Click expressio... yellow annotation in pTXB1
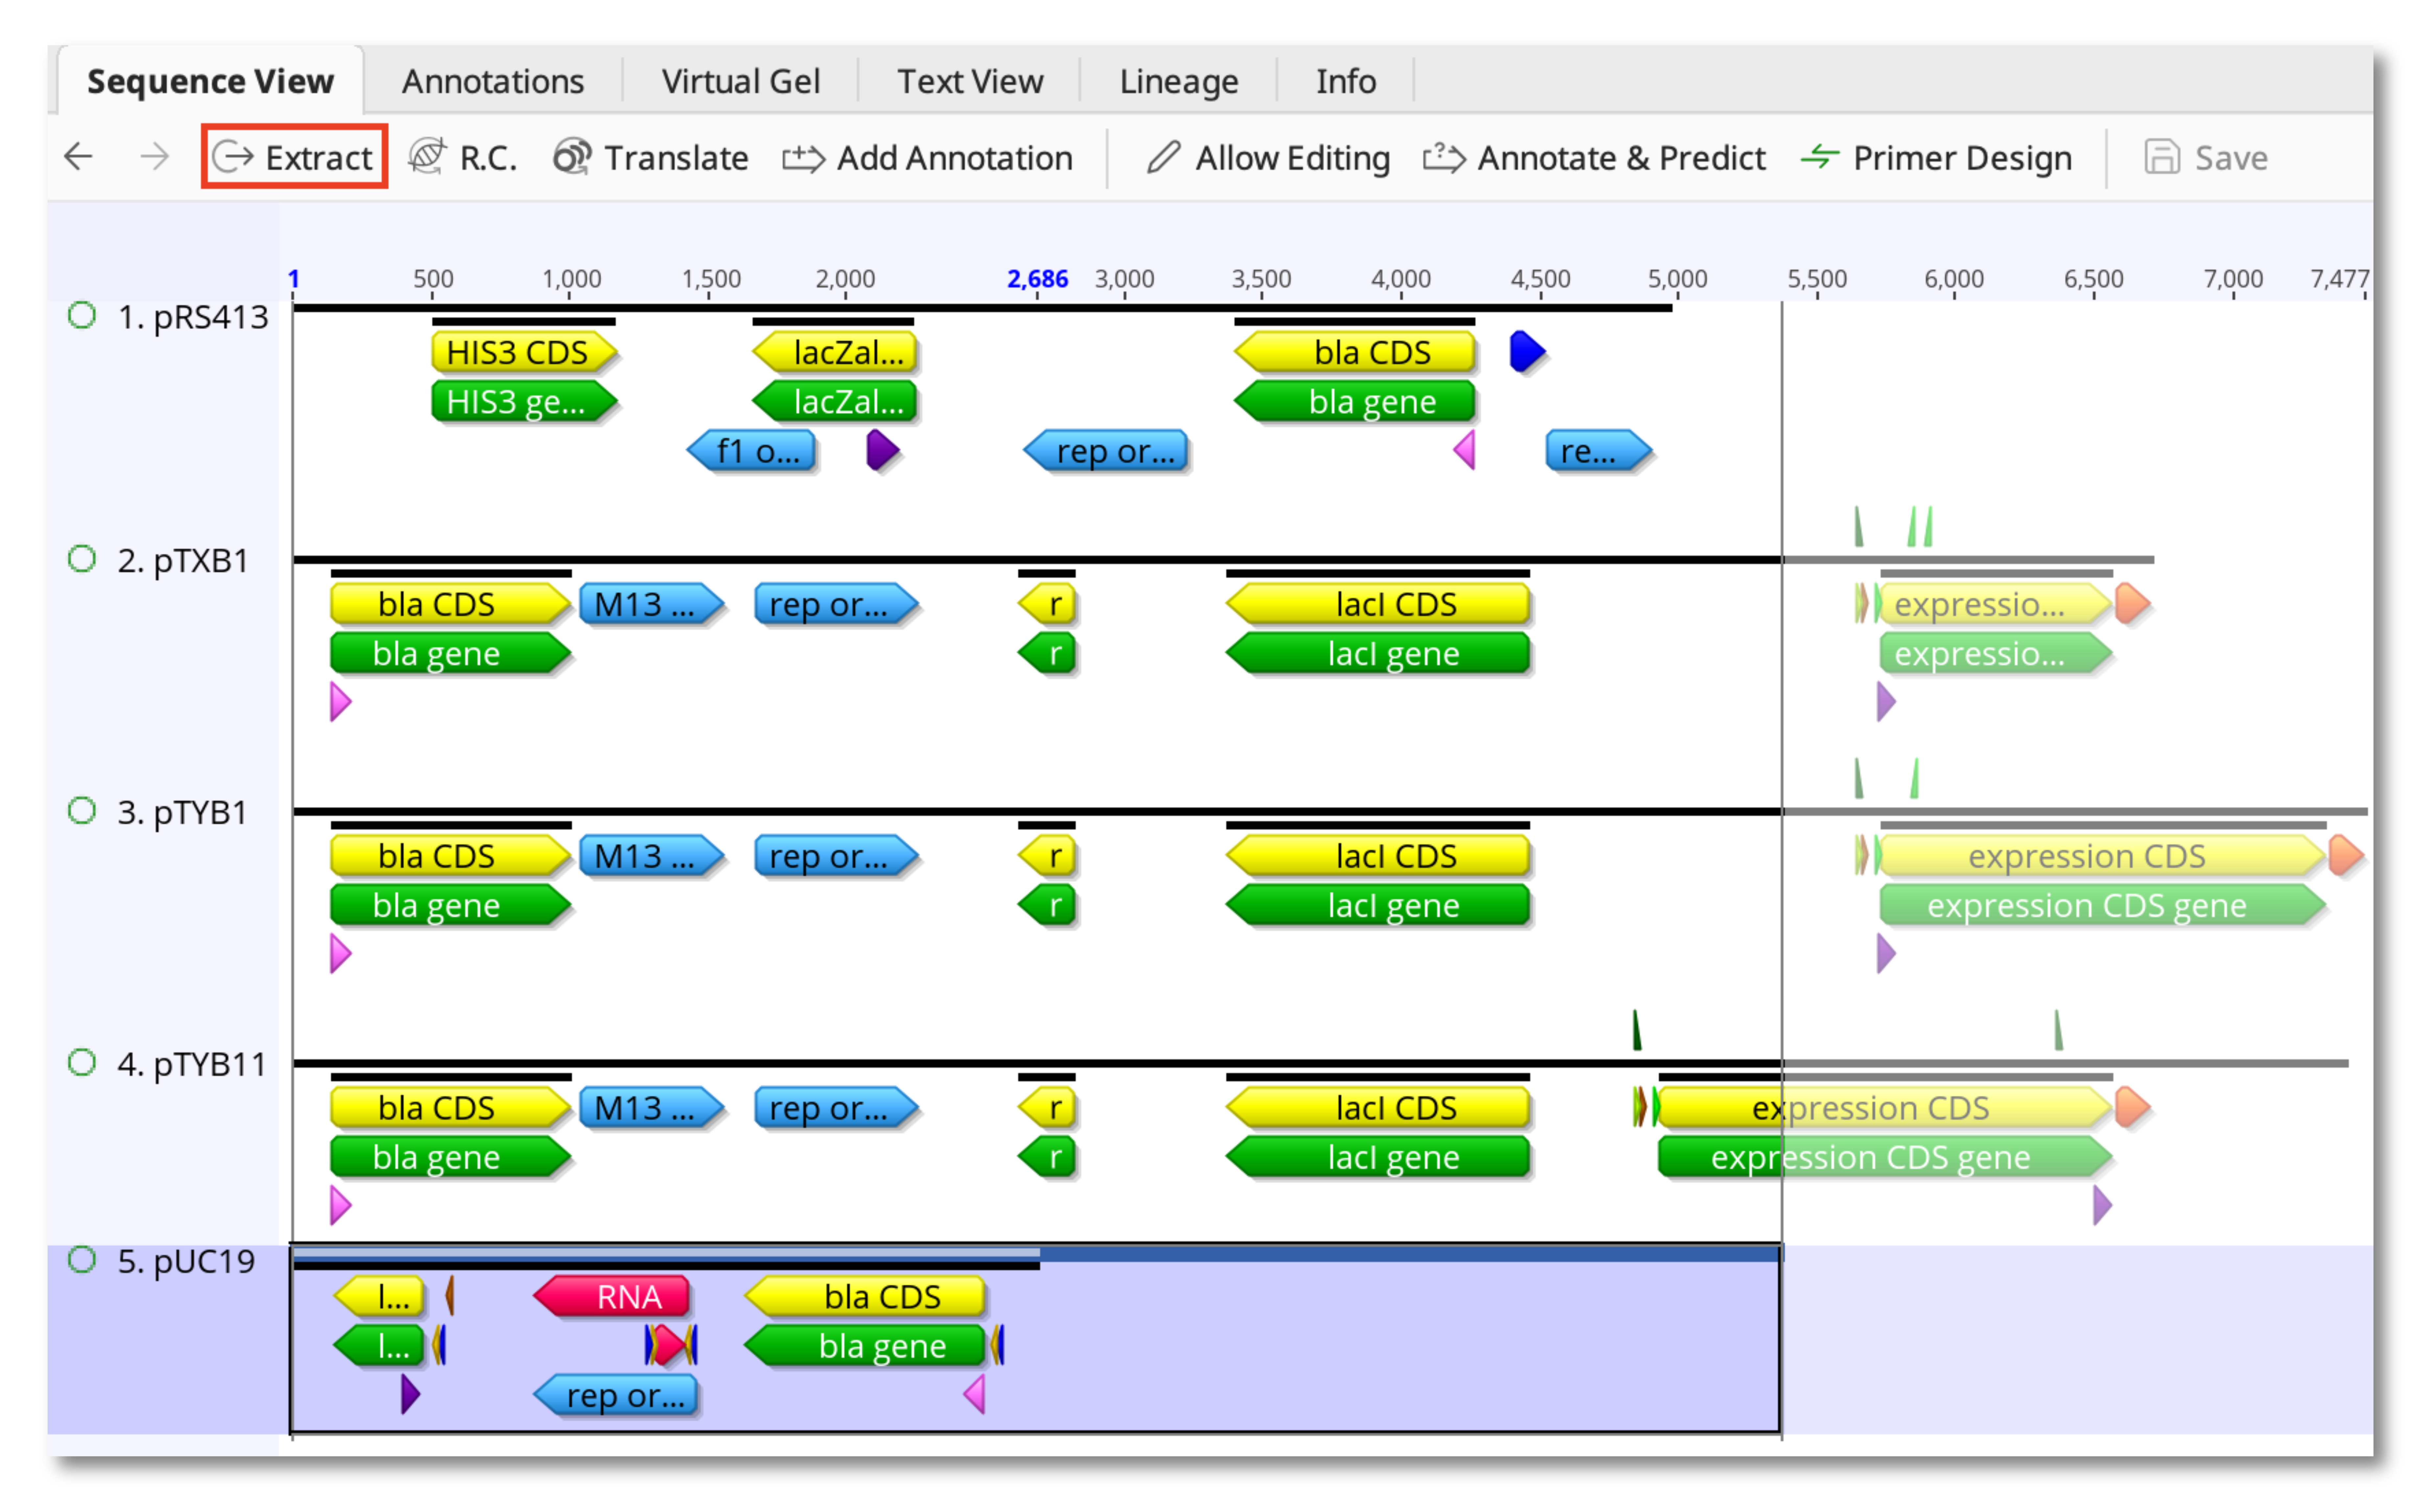 (x=1996, y=604)
